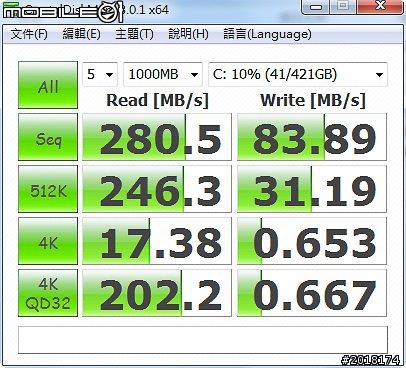Minimize the benchmark window
This screenshot has width=406, height=368.
tap(316, 6)
